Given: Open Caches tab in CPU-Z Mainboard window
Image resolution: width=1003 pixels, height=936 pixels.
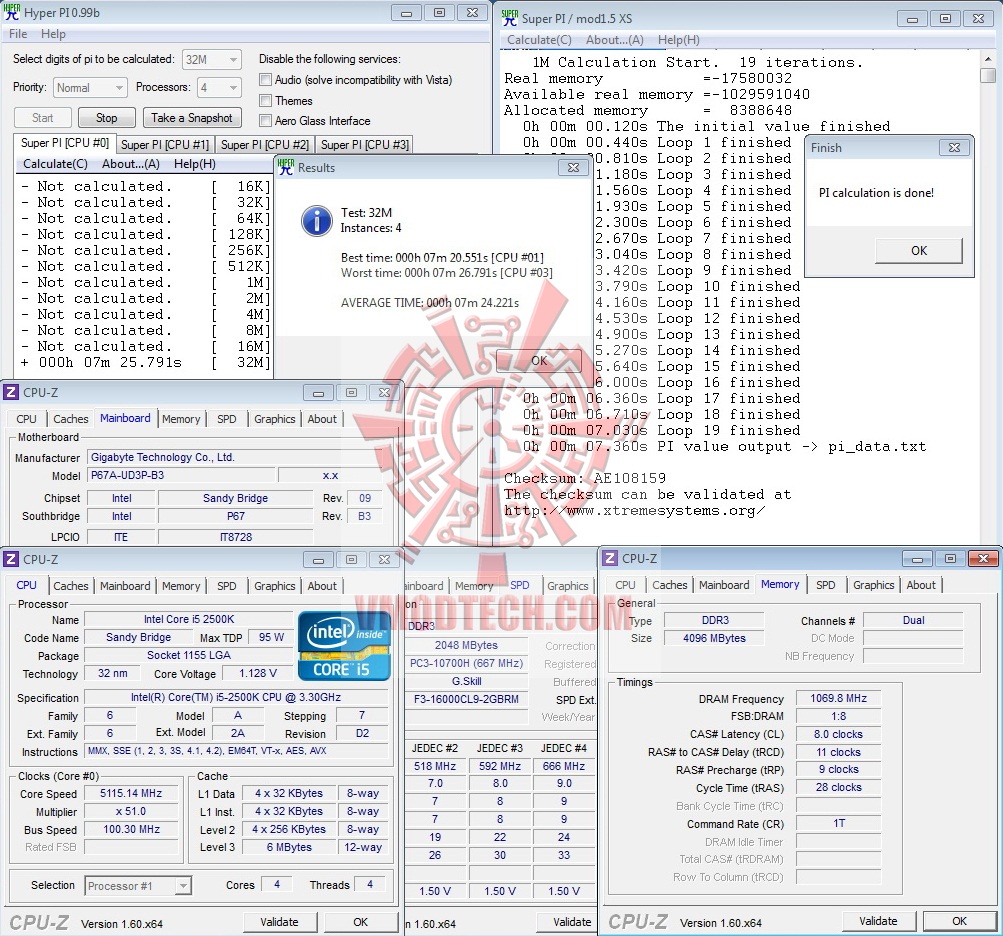Looking at the screenshot, I should click(x=70, y=419).
